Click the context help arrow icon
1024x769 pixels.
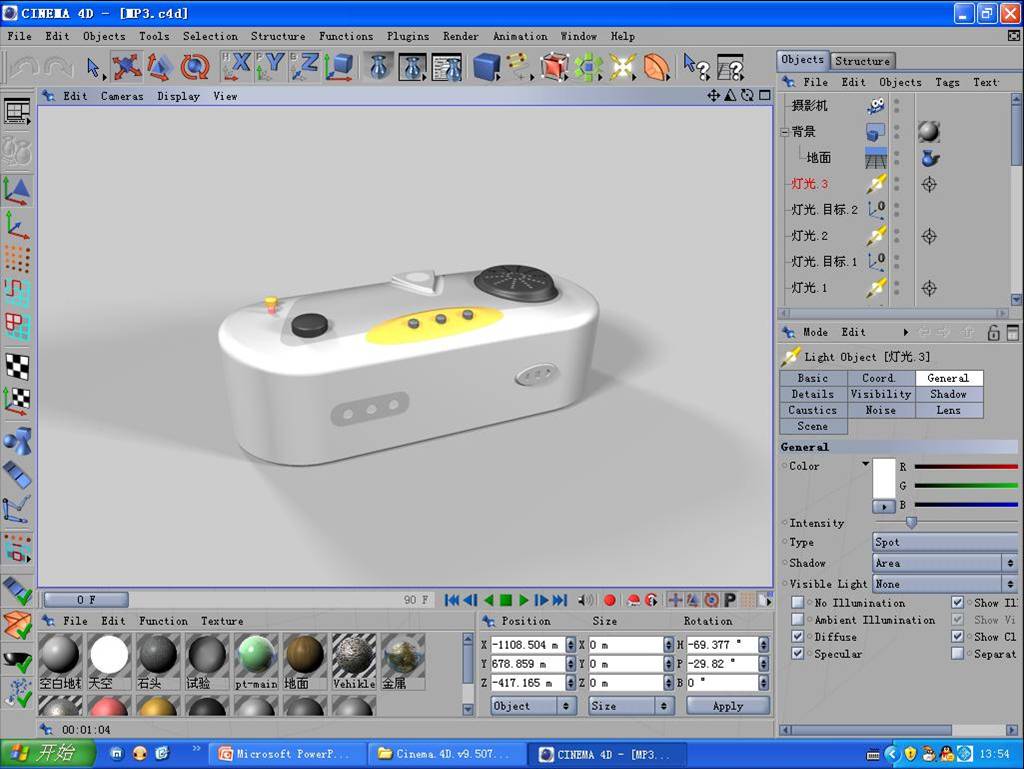696,67
